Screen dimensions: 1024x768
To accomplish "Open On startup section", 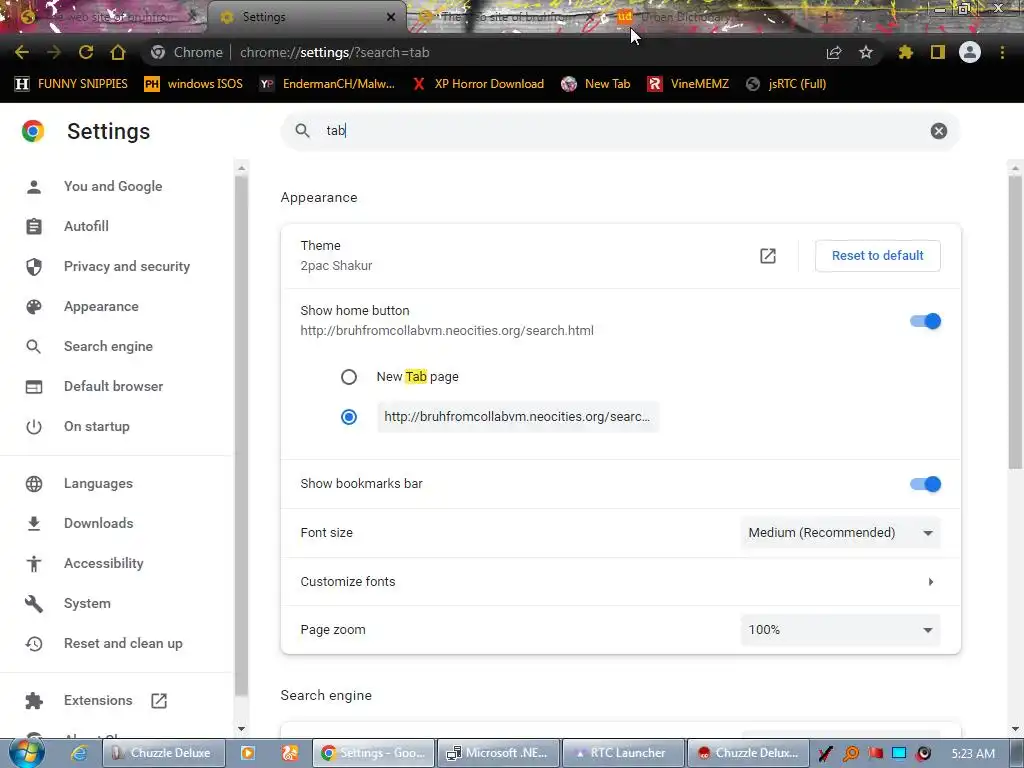I will click(97, 426).
